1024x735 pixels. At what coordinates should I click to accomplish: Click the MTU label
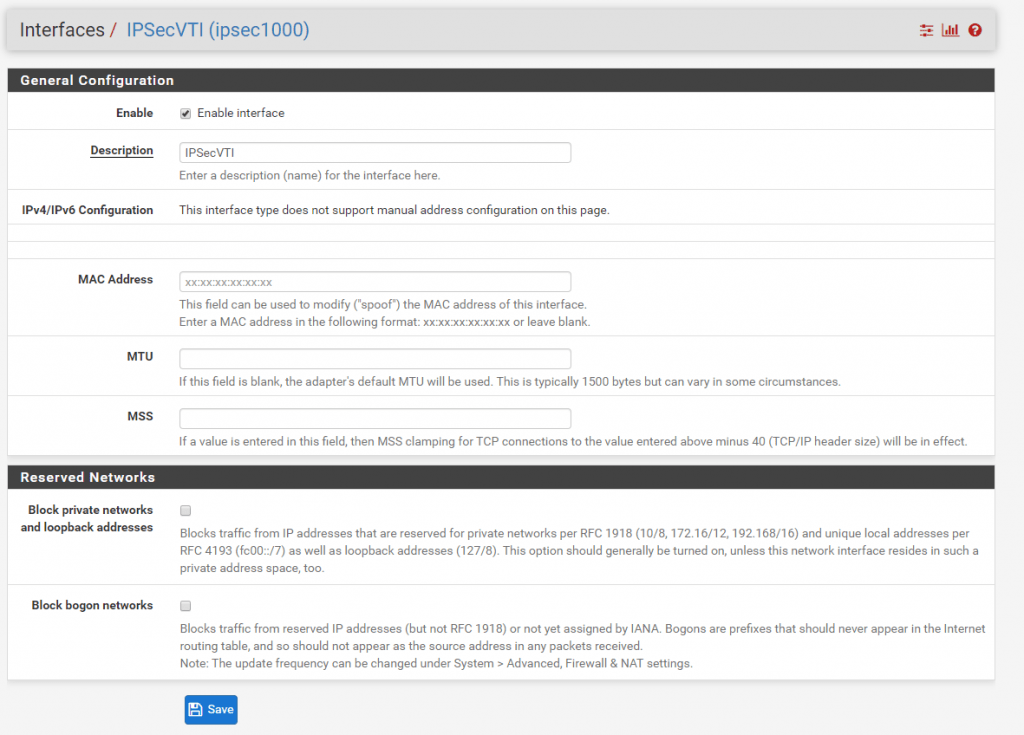[140, 356]
